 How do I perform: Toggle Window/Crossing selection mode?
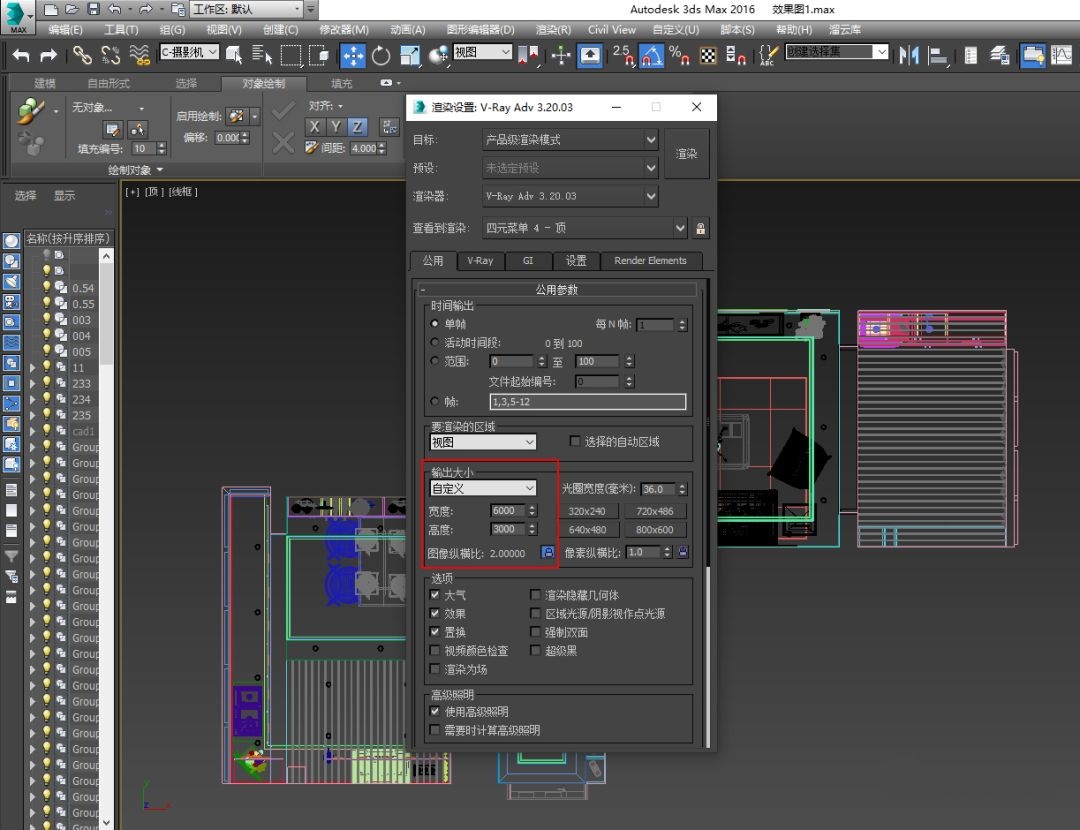click(x=319, y=55)
